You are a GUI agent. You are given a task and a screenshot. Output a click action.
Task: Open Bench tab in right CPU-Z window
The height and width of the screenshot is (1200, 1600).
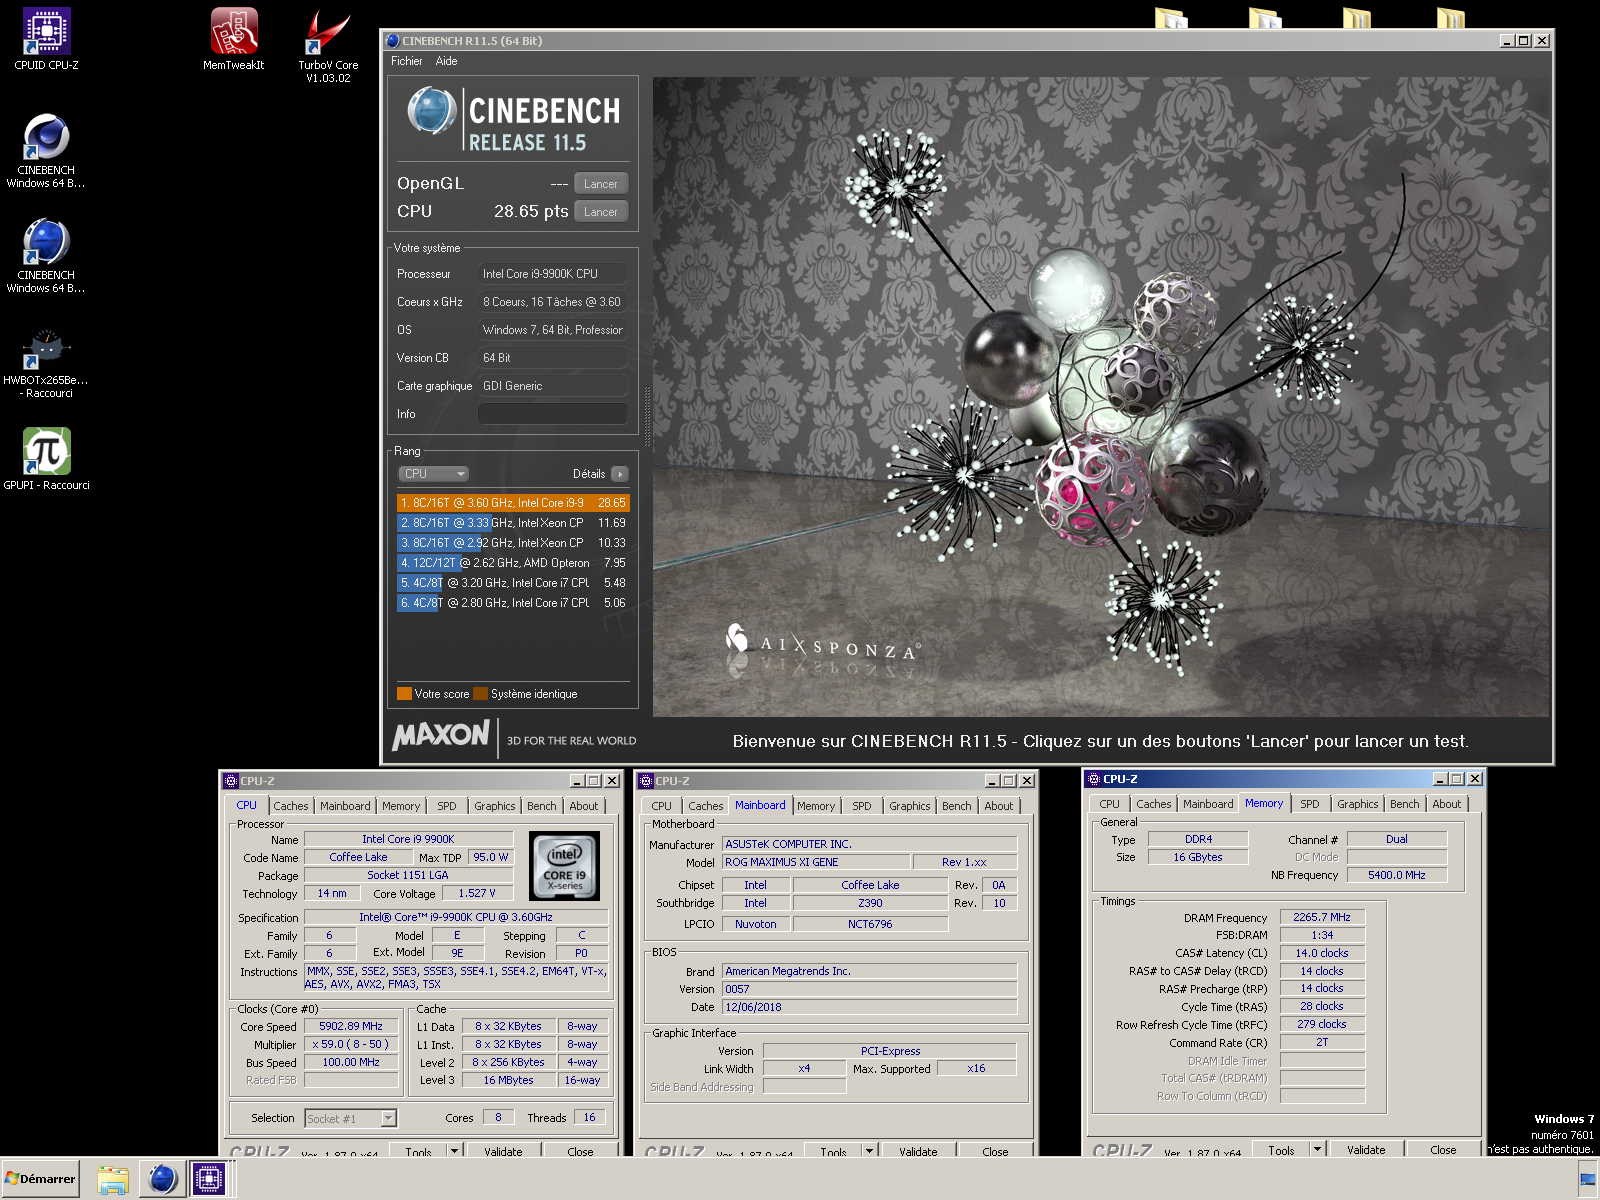tap(1405, 804)
